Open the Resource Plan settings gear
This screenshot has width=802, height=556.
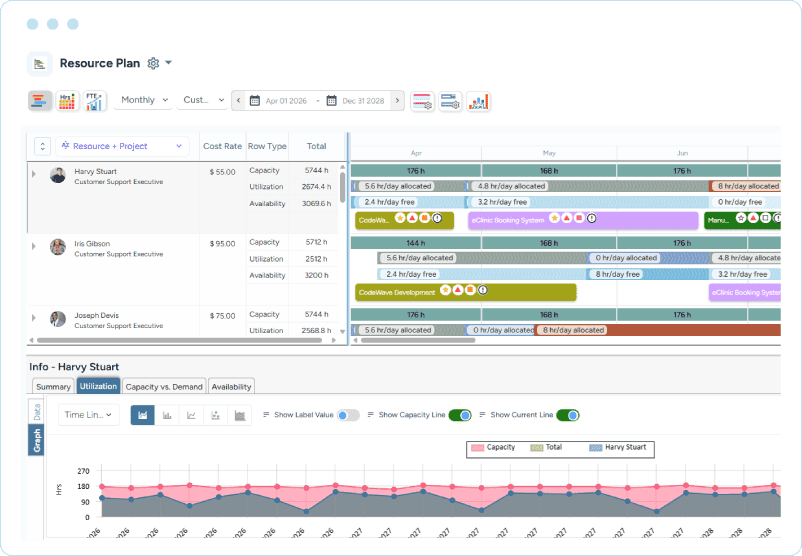coord(153,63)
